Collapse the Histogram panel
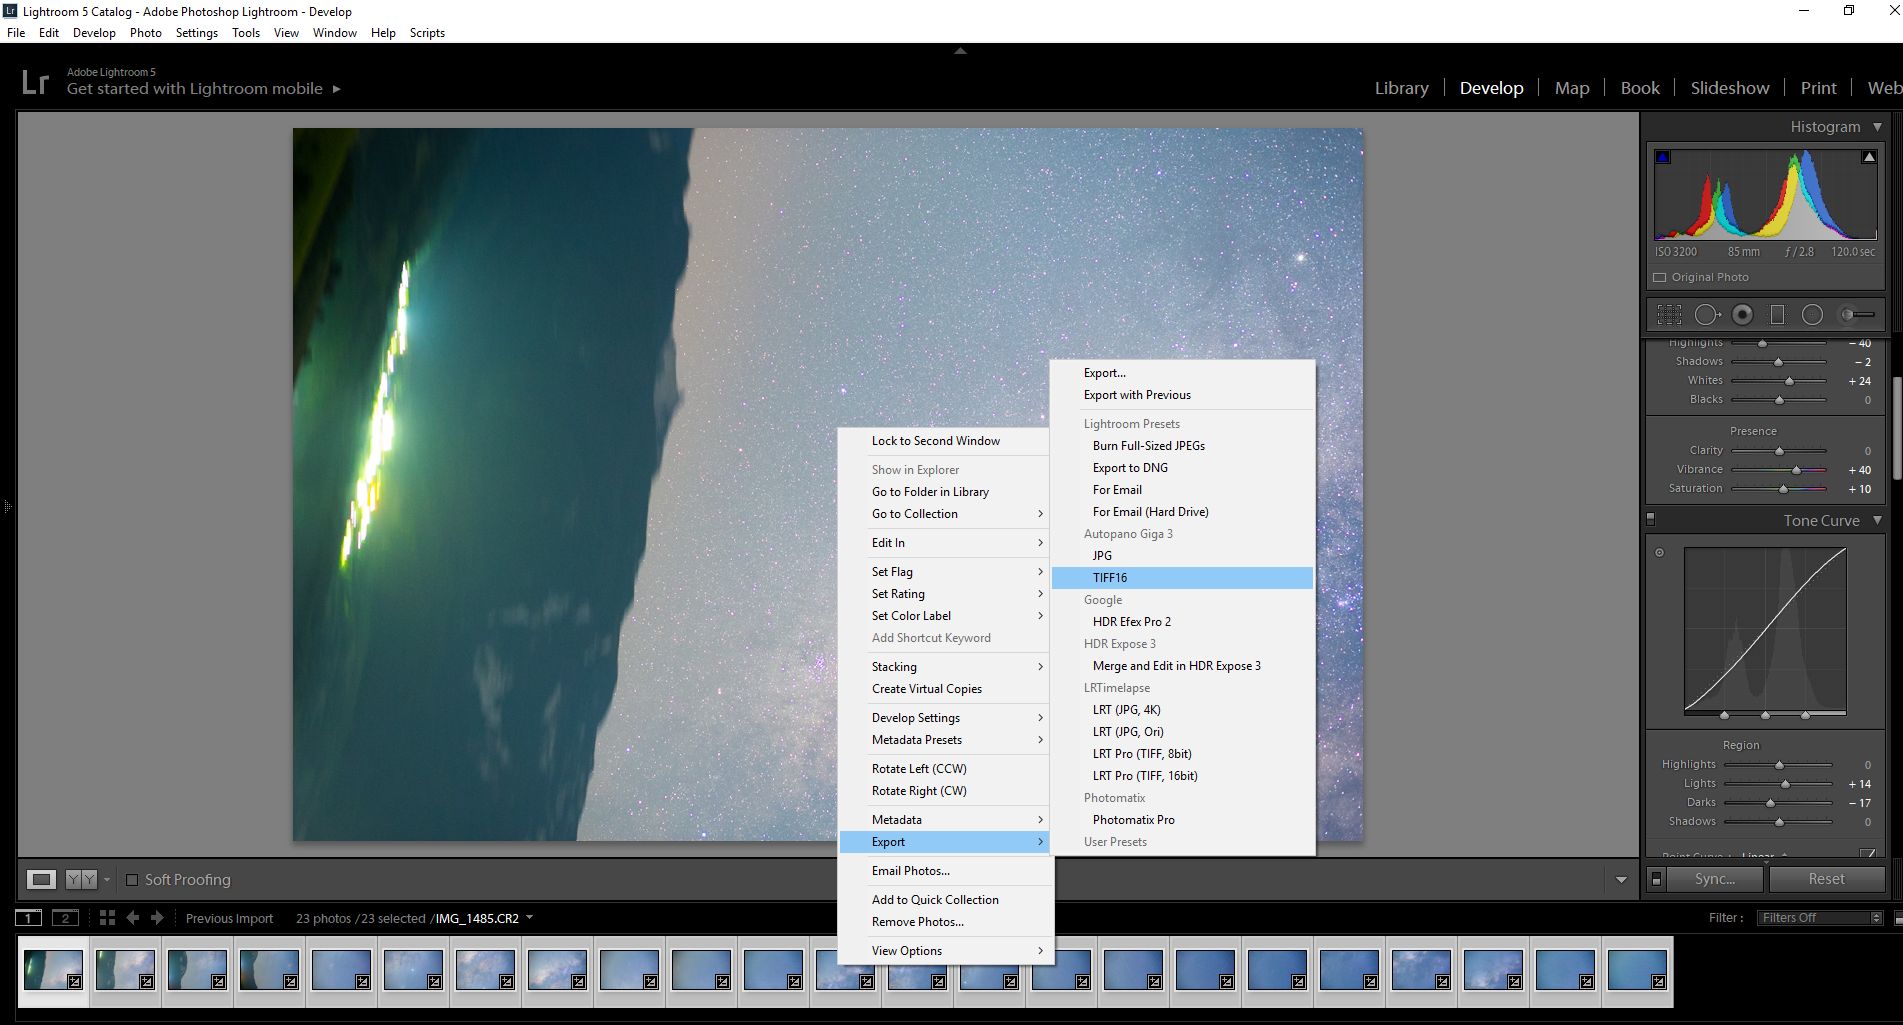 (1877, 127)
